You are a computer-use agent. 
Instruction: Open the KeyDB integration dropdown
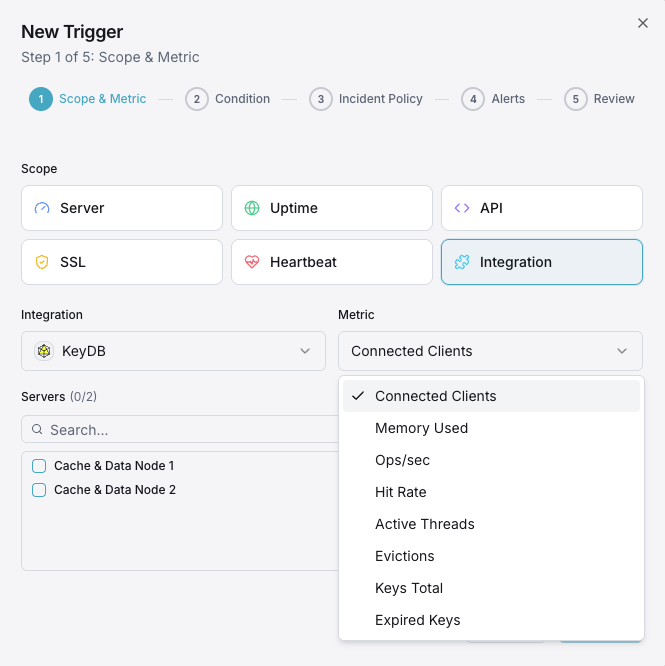coord(173,351)
